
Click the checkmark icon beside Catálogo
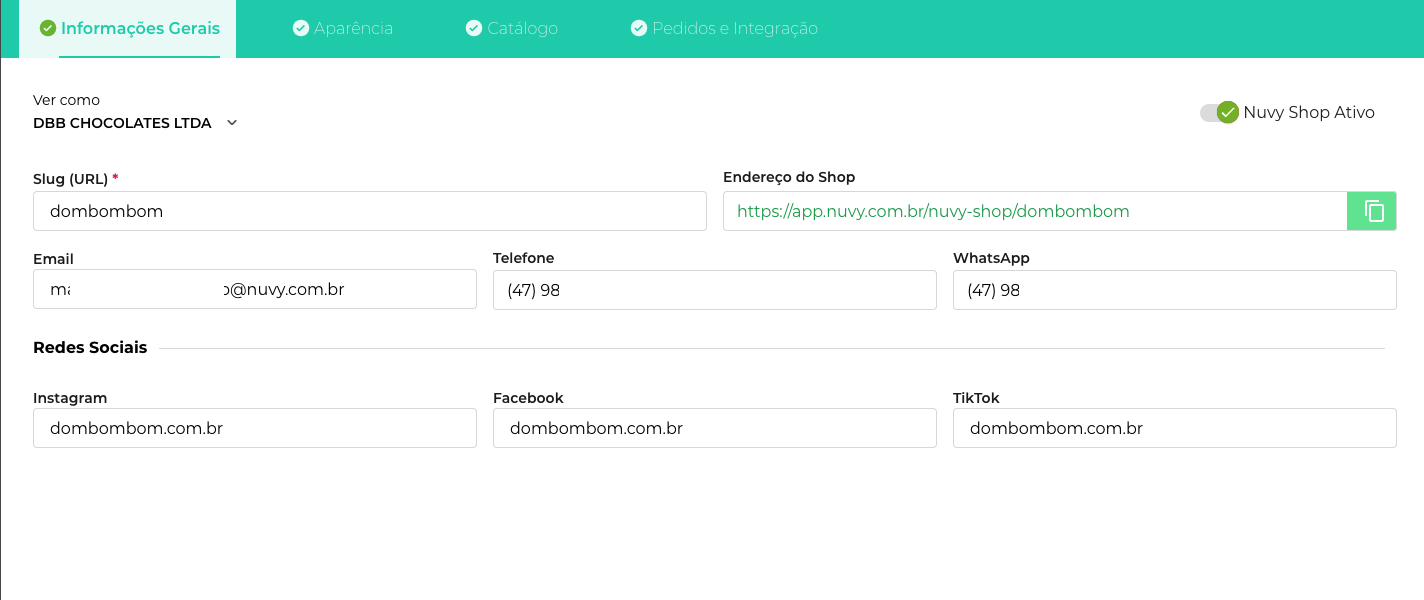(x=474, y=28)
